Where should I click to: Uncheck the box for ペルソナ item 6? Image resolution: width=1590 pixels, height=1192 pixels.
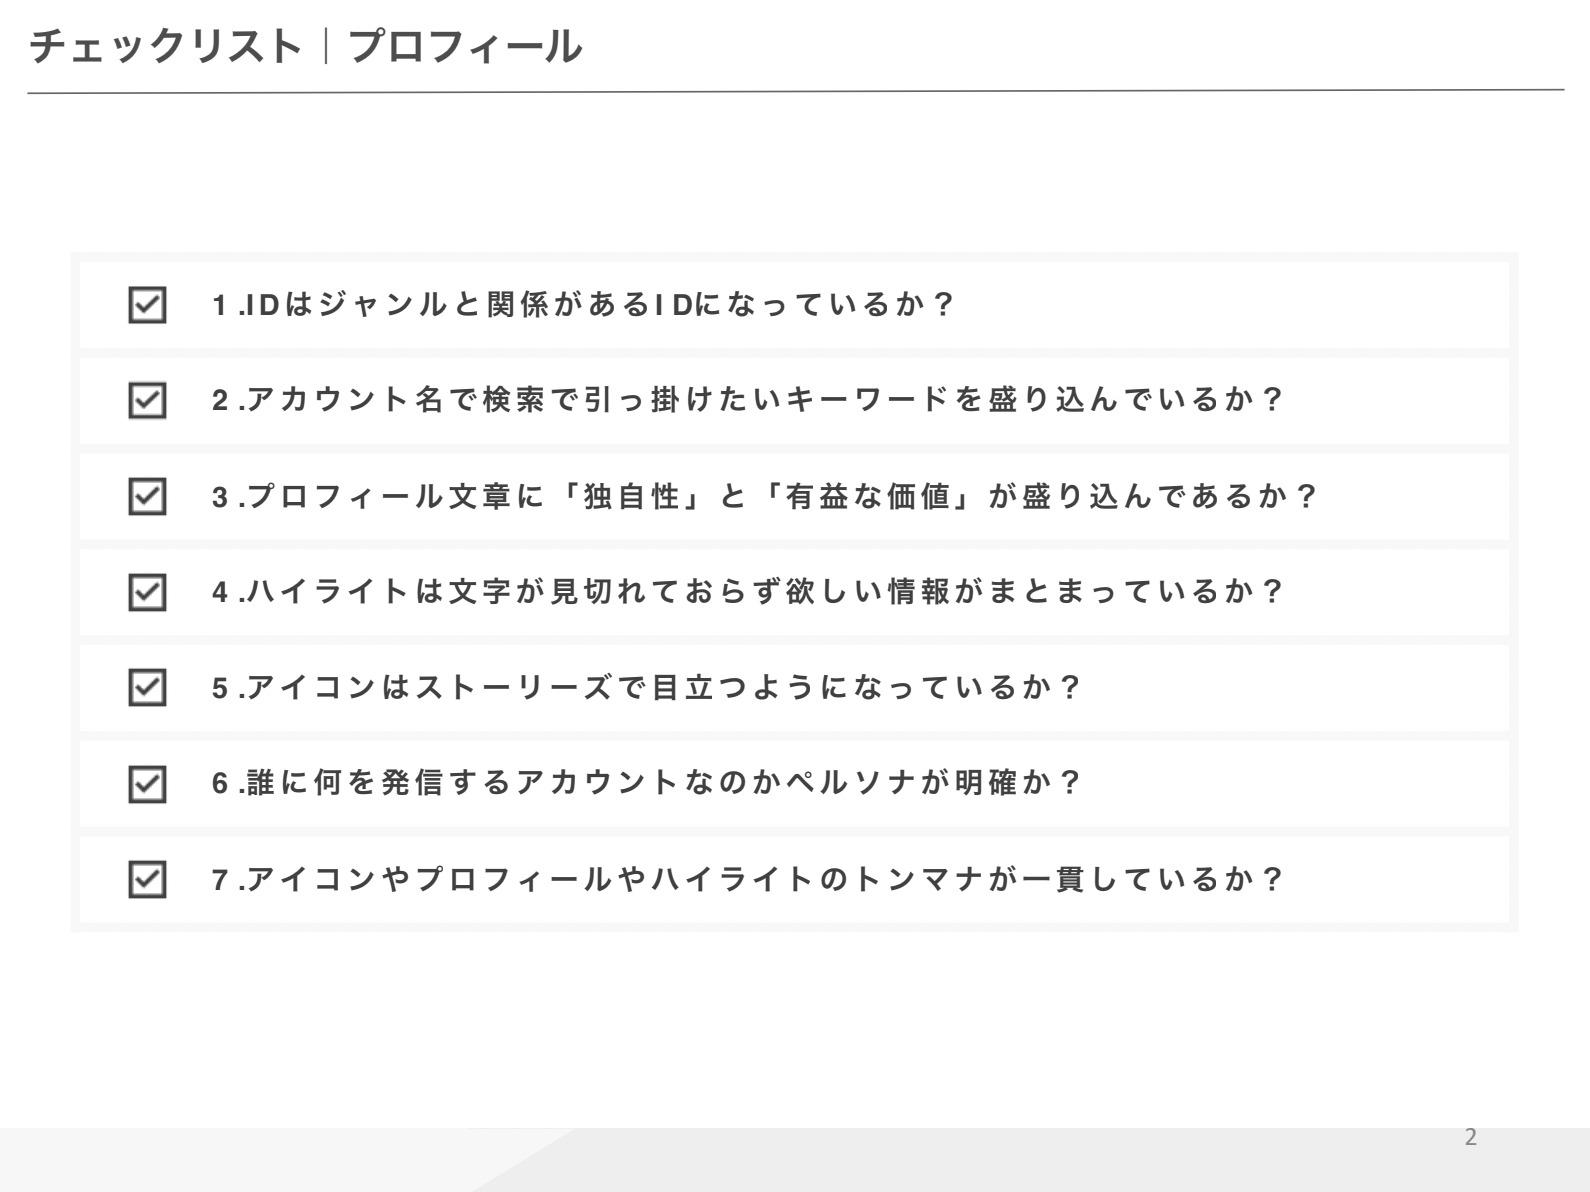[147, 784]
